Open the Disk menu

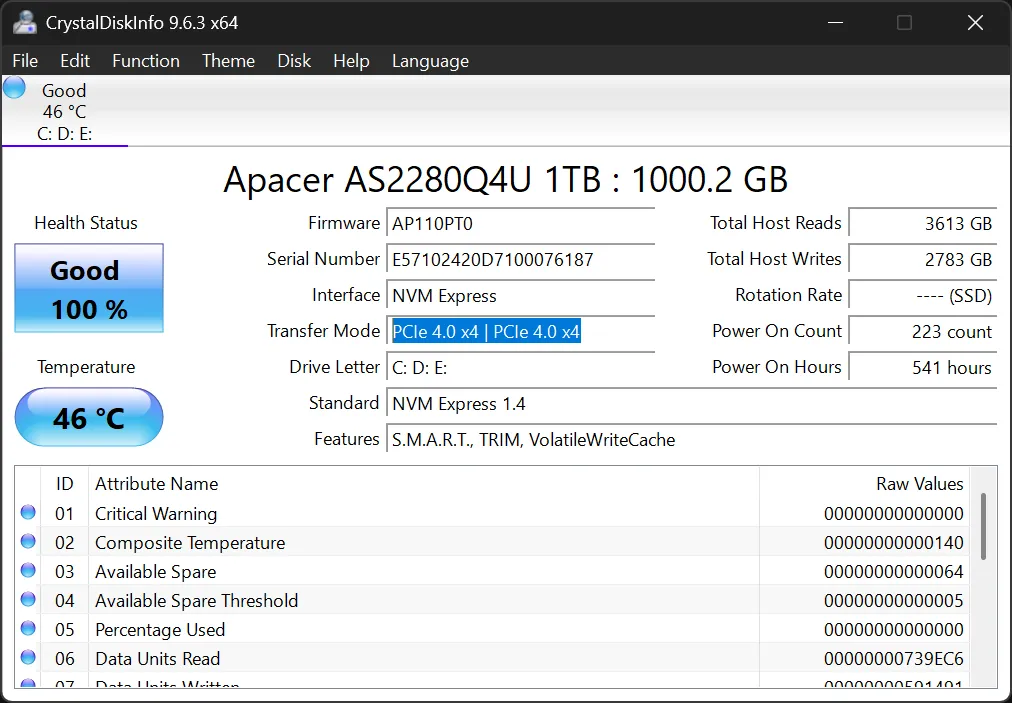tap(294, 61)
